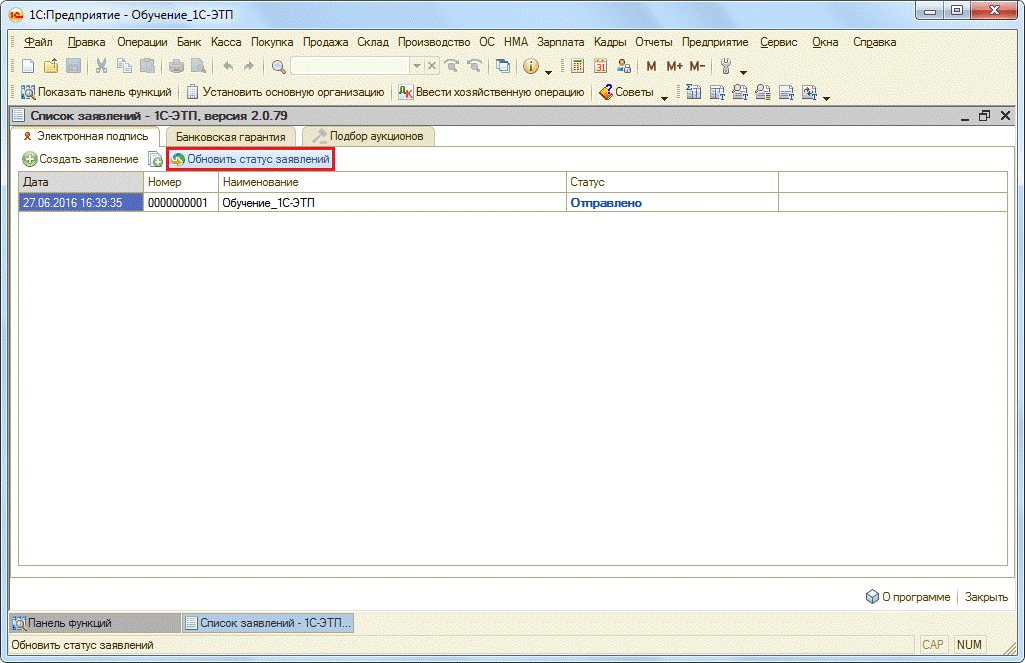Click the Закрыть button at bottom

click(986, 597)
